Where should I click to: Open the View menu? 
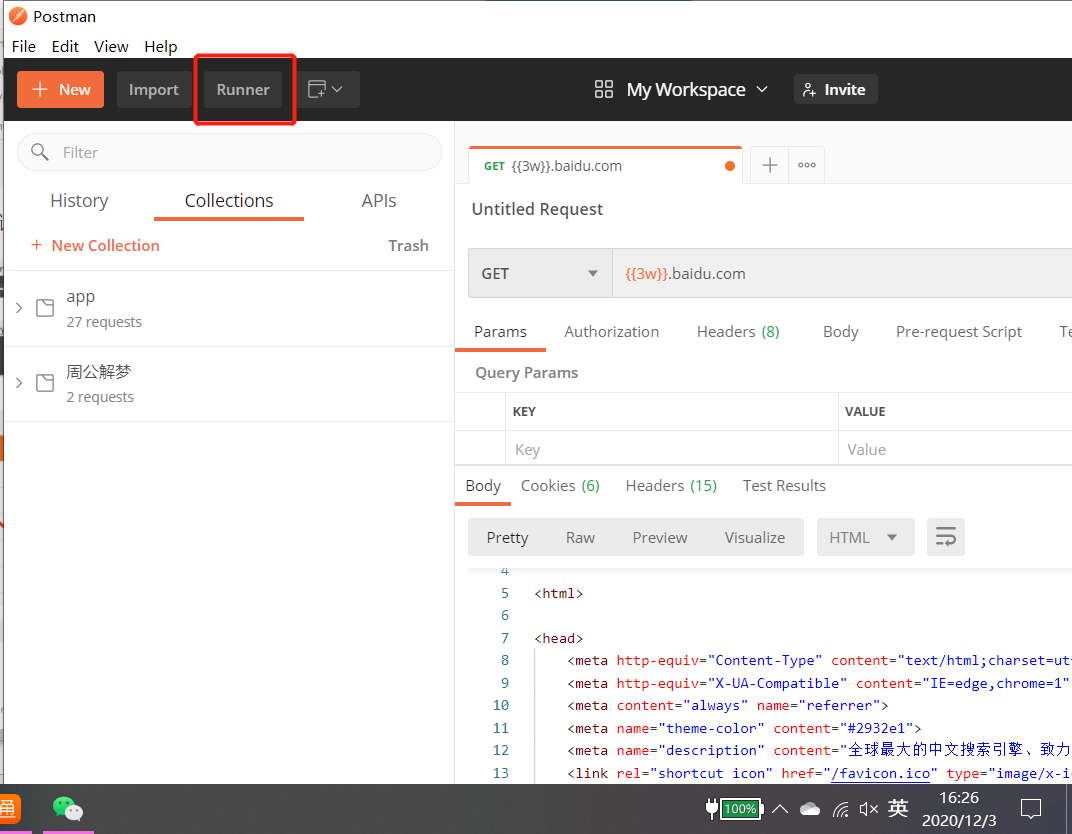coord(111,46)
